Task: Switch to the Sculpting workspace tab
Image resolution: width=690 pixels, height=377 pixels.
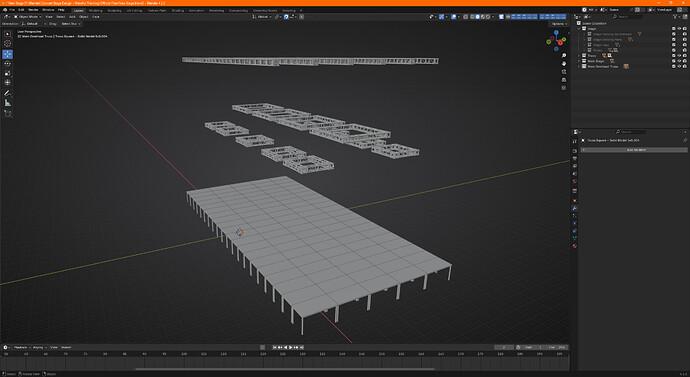Action: tap(115, 10)
